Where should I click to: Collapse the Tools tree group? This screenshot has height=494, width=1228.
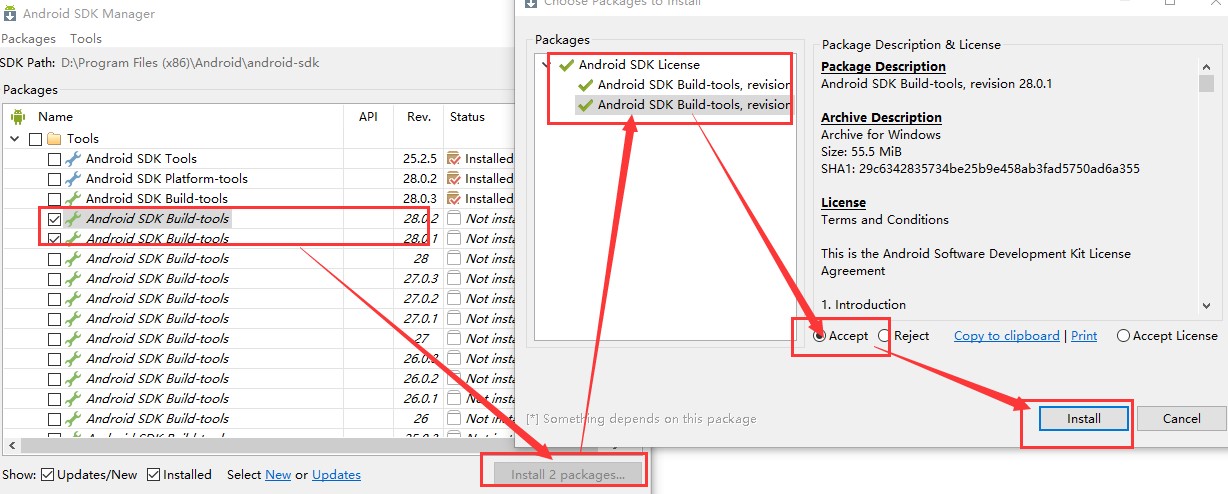pos(15,139)
